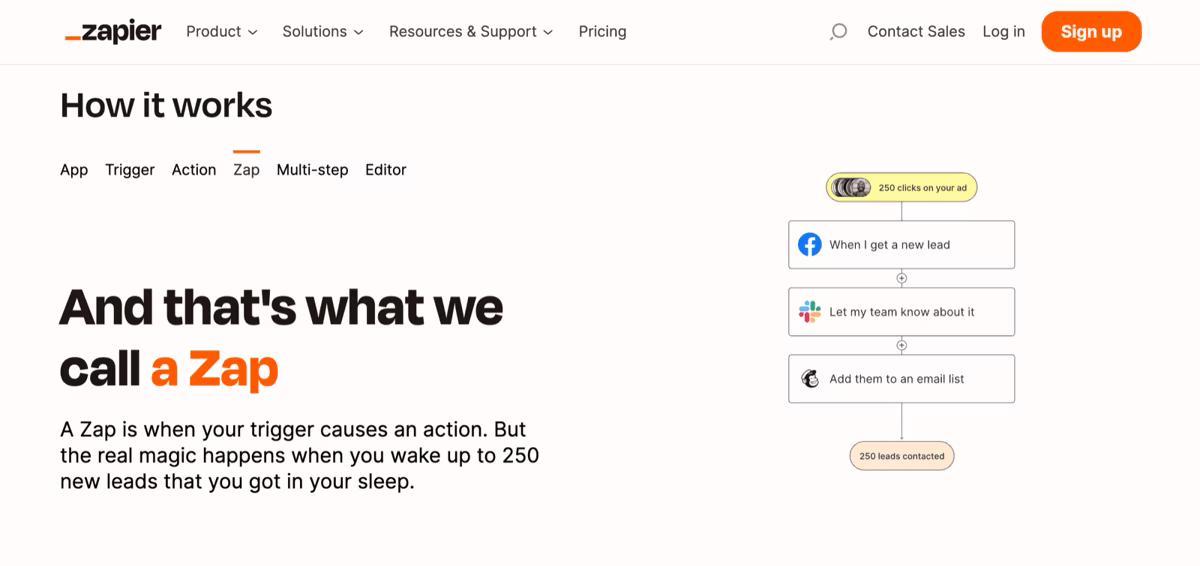Viewport: 1200px width, 566px height.
Task: Click the avatar cluster in the clicks badge
Action: 852,188
